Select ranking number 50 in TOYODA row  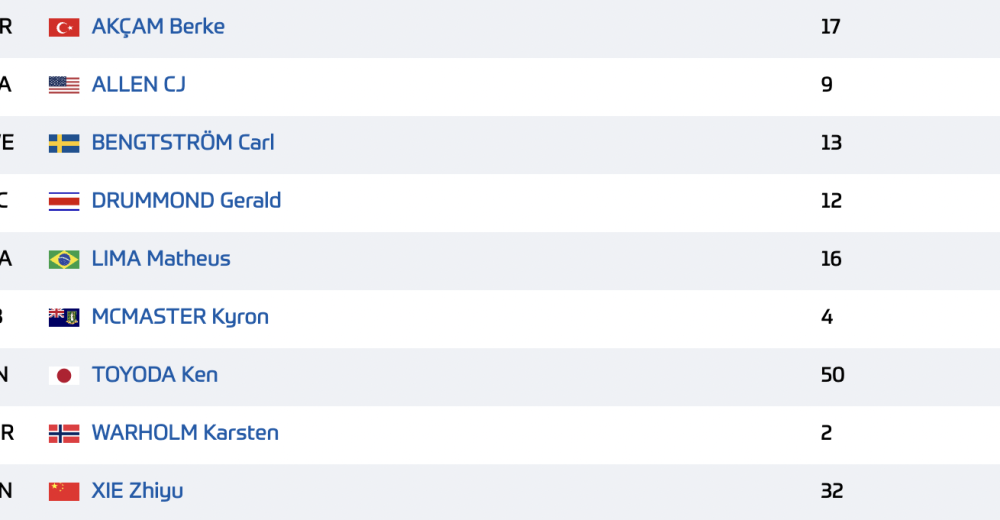click(832, 375)
